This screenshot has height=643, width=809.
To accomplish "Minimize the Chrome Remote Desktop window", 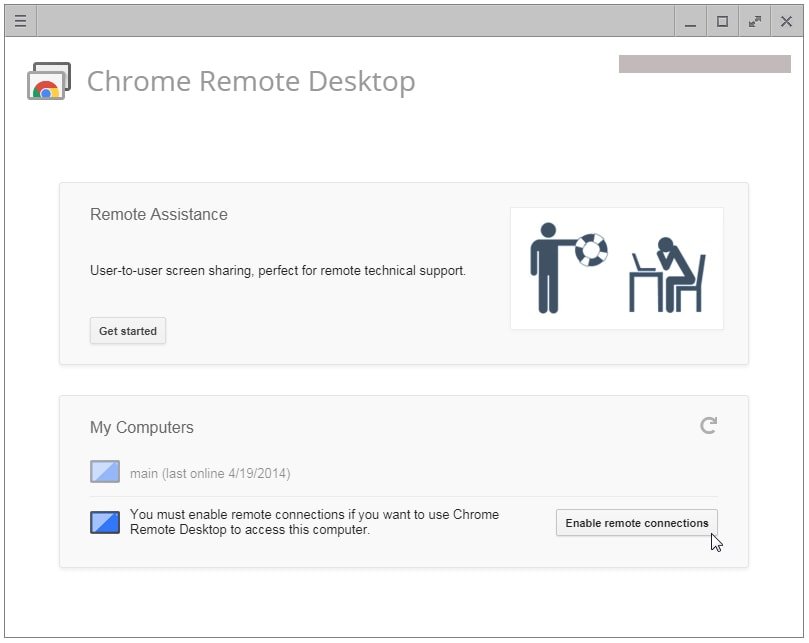I will [x=690, y=21].
